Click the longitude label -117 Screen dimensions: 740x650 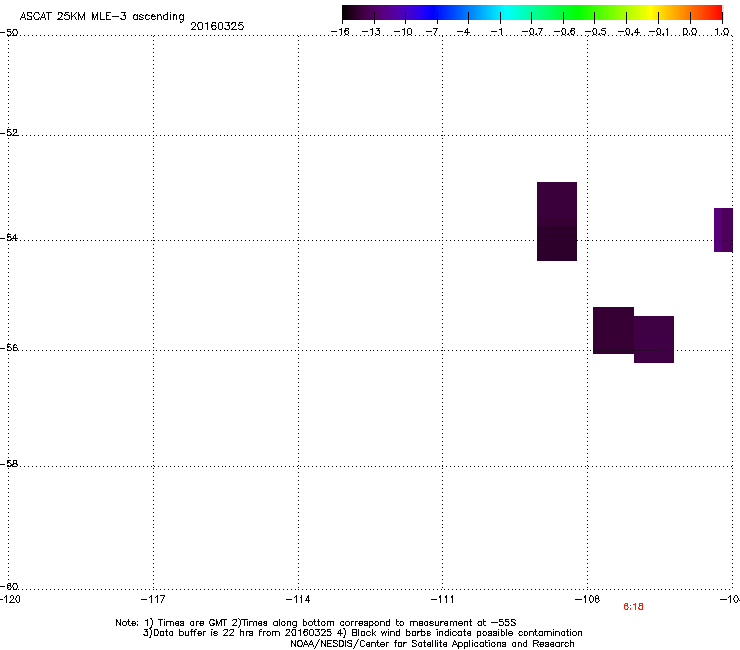pyautogui.click(x=153, y=599)
